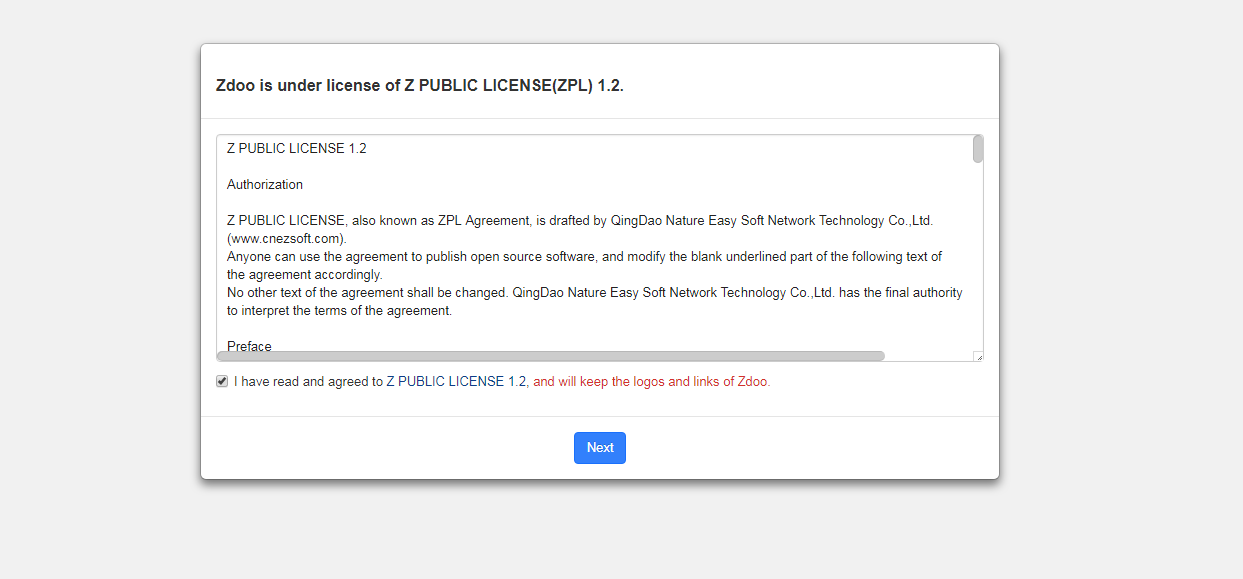Open the Z PUBLIC LICENSE 1.2 link
Image resolution: width=1243 pixels, height=579 pixels.
click(456, 382)
